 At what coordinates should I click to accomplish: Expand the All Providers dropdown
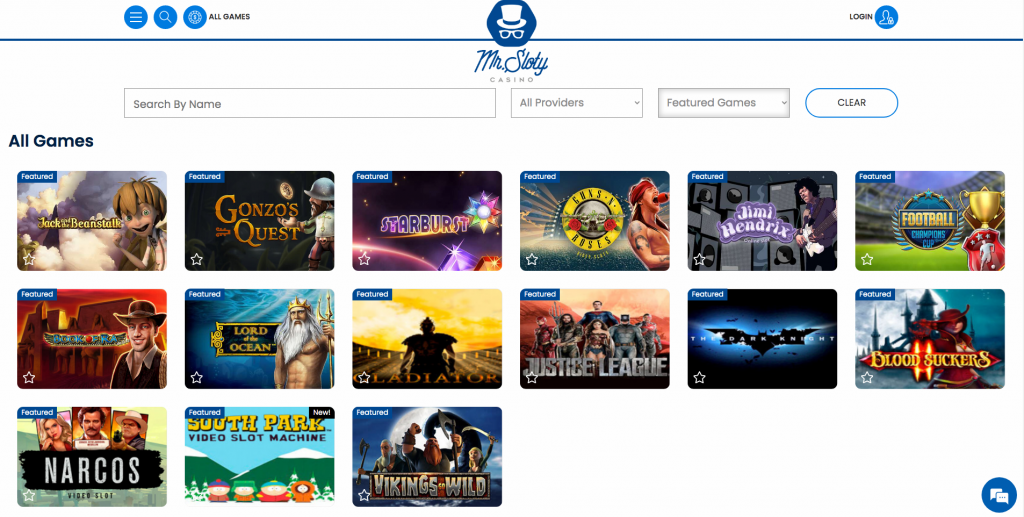click(x=577, y=103)
